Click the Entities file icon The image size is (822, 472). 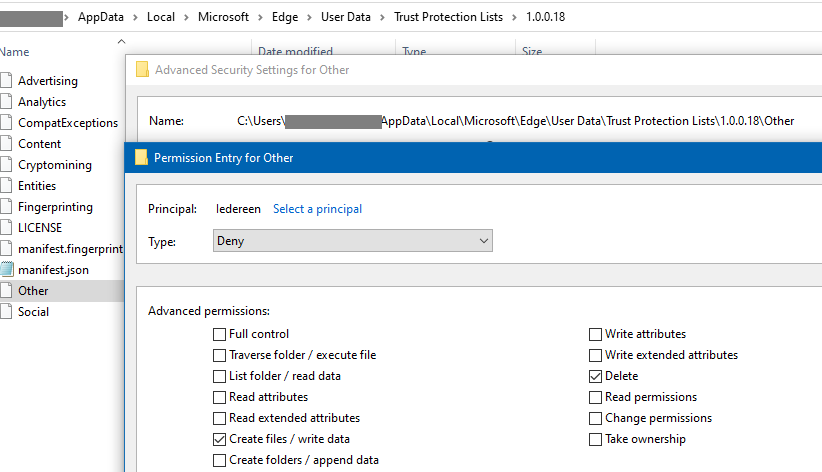(x=7, y=186)
